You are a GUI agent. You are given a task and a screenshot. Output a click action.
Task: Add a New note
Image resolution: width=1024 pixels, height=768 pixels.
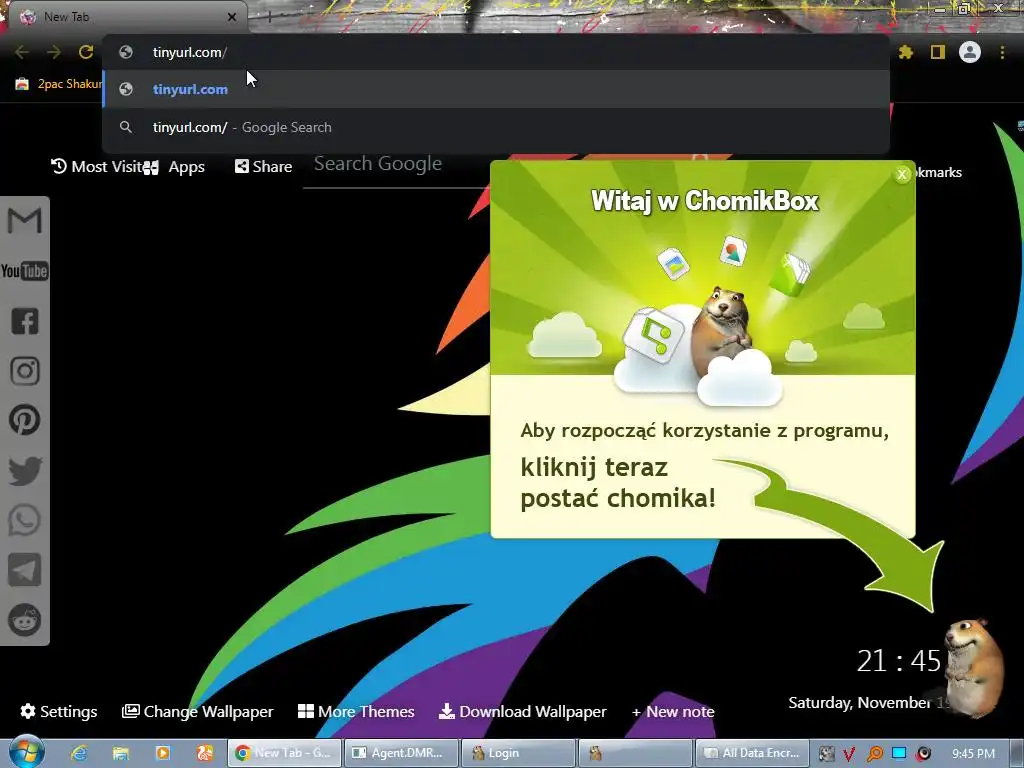[673, 712]
